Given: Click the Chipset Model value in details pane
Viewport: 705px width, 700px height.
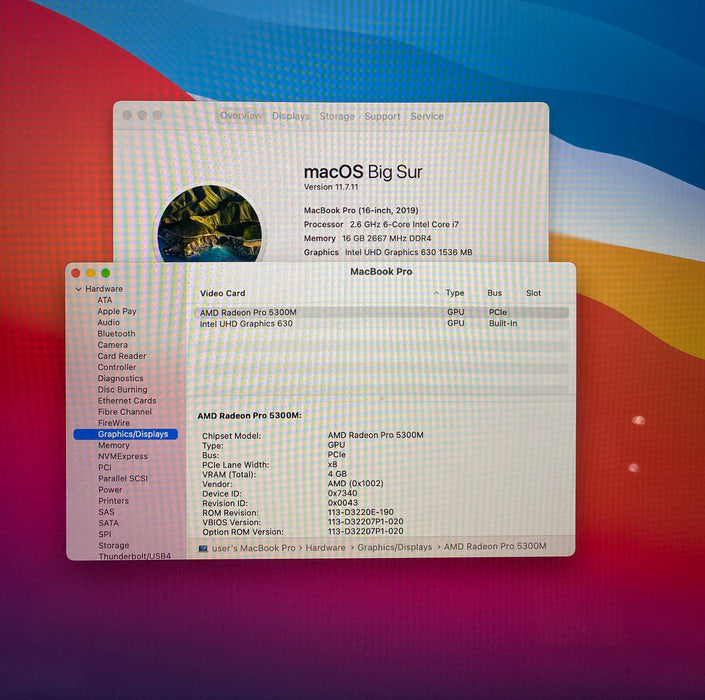Looking at the screenshot, I should 375,435.
